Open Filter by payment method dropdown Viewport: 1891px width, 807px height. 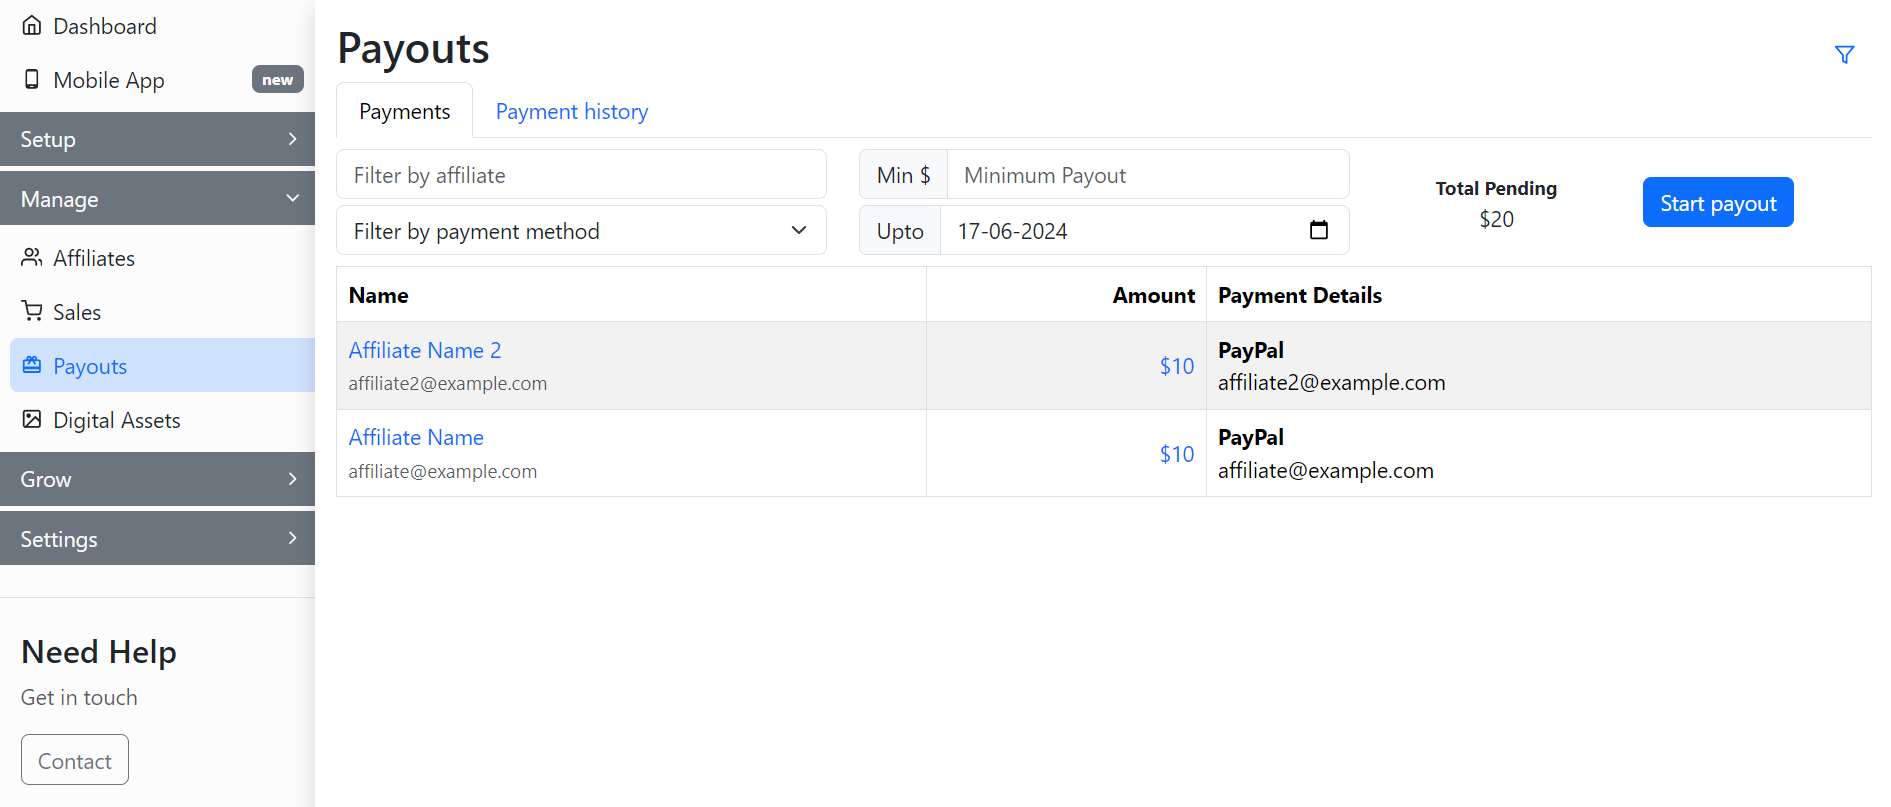click(x=581, y=231)
